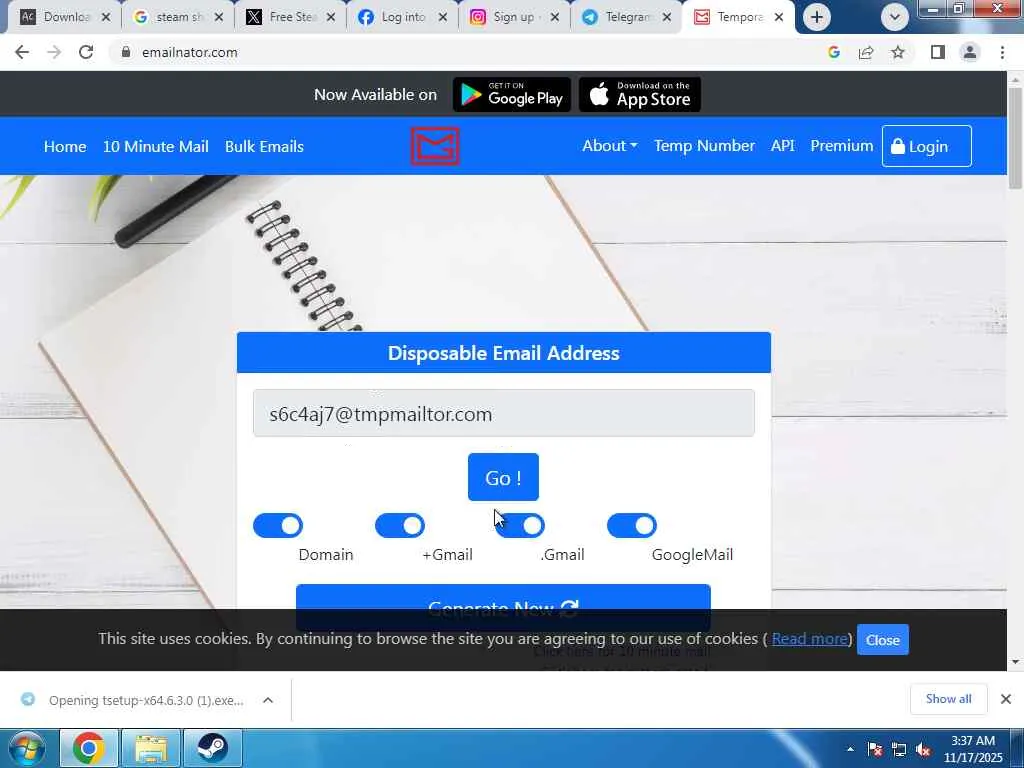Open a new tab with plus button

pos(816,18)
